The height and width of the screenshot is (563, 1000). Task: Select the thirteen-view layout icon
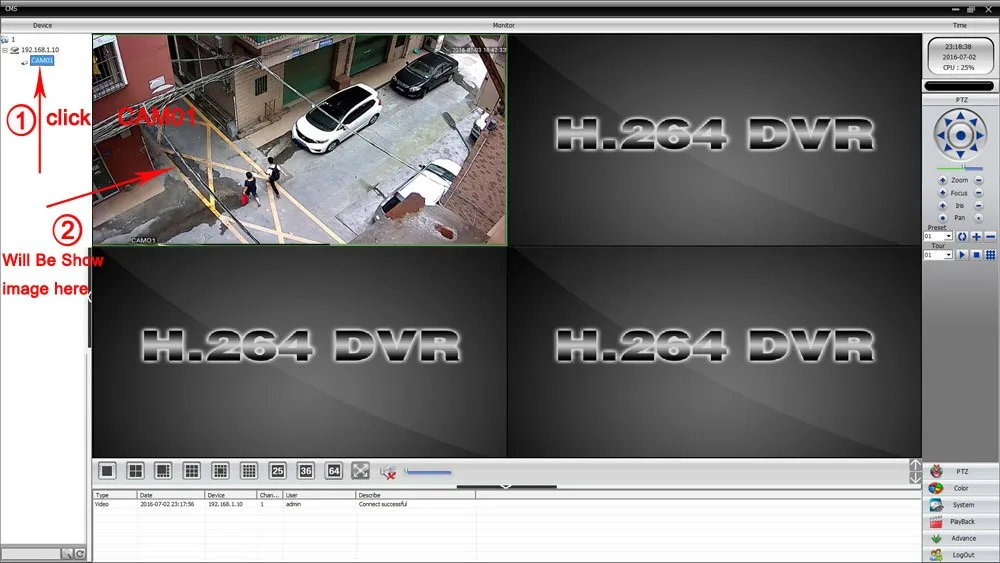point(220,471)
